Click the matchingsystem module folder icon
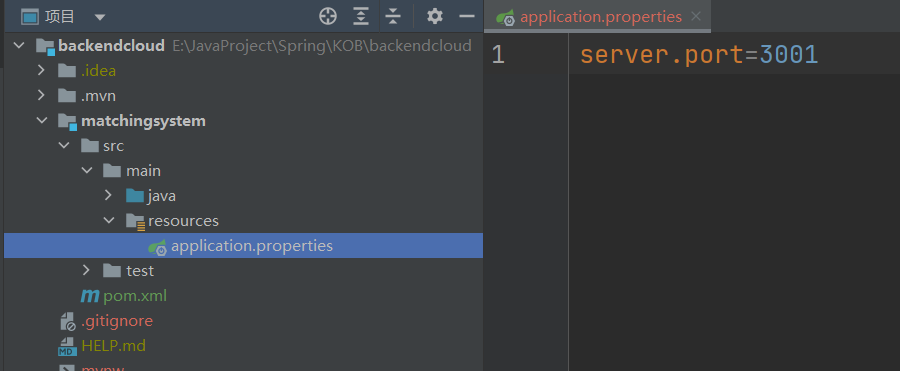The height and width of the screenshot is (371, 900). point(68,121)
